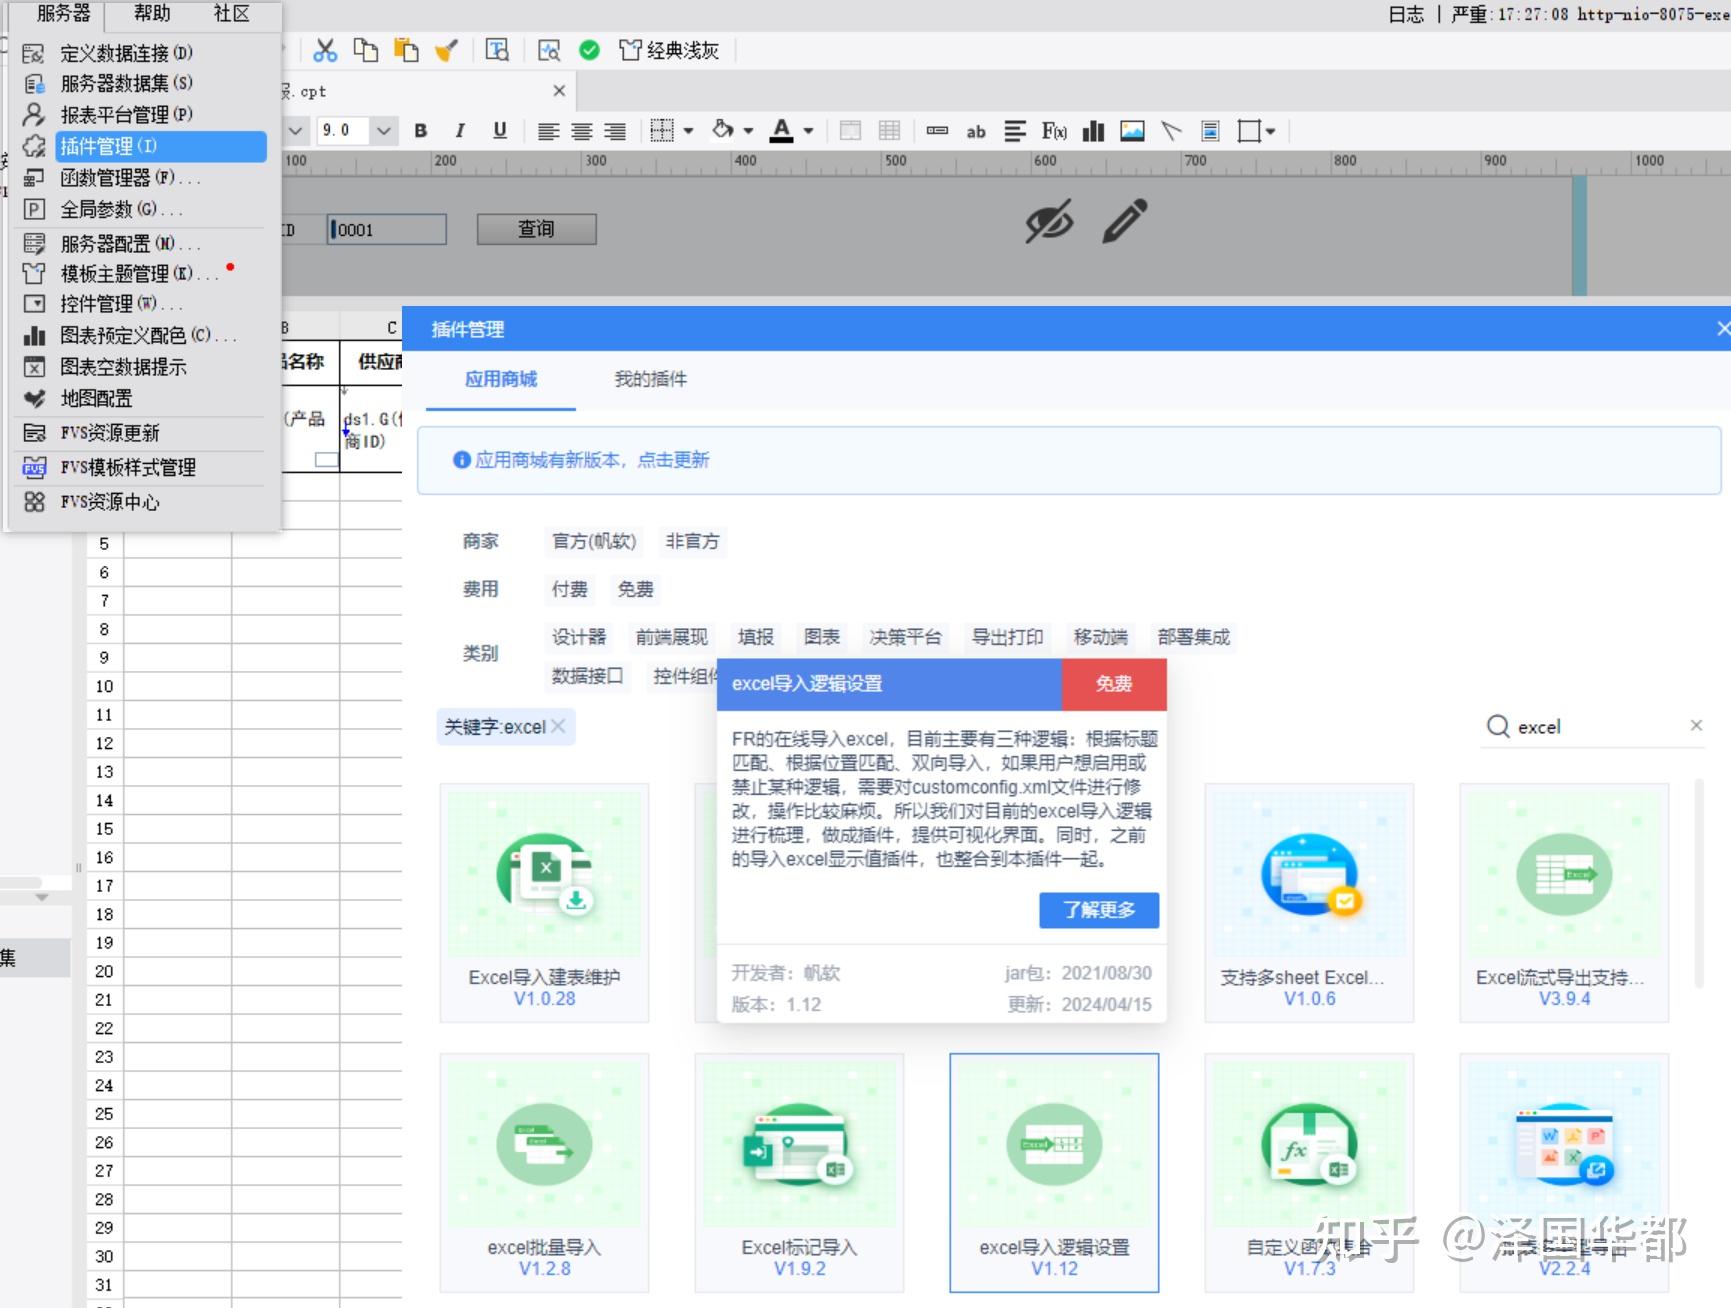Filter category by 填报

point(756,637)
